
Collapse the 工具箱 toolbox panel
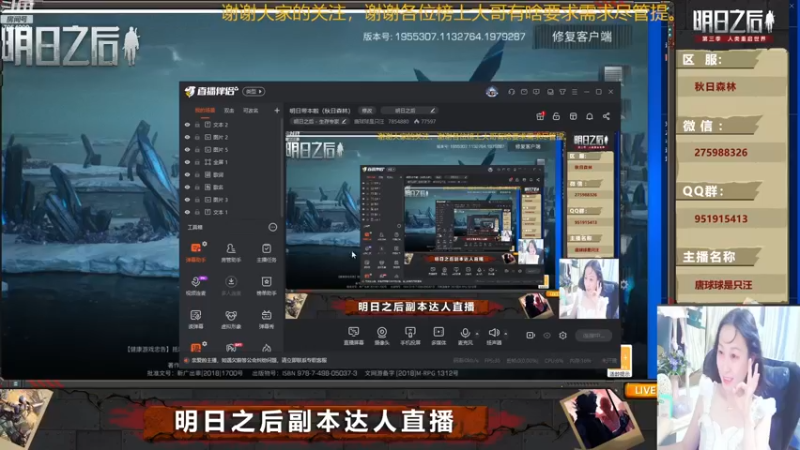point(272,227)
